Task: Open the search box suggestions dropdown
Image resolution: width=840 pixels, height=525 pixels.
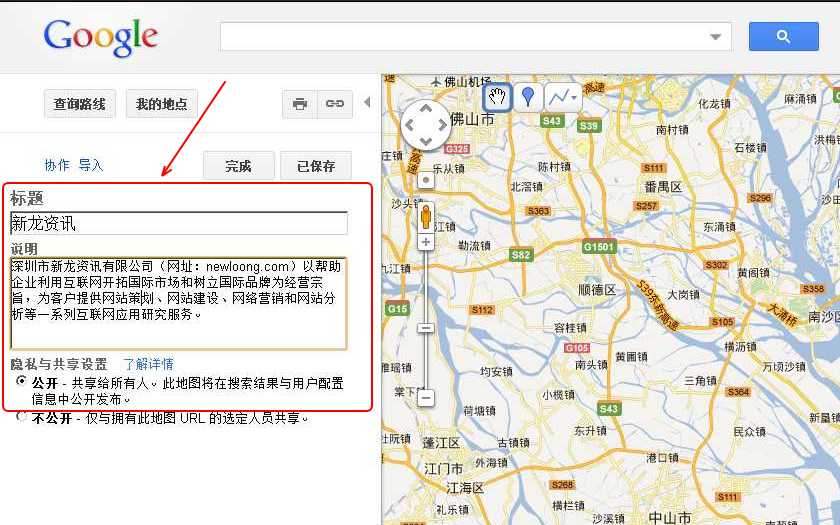Action: coord(715,37)
